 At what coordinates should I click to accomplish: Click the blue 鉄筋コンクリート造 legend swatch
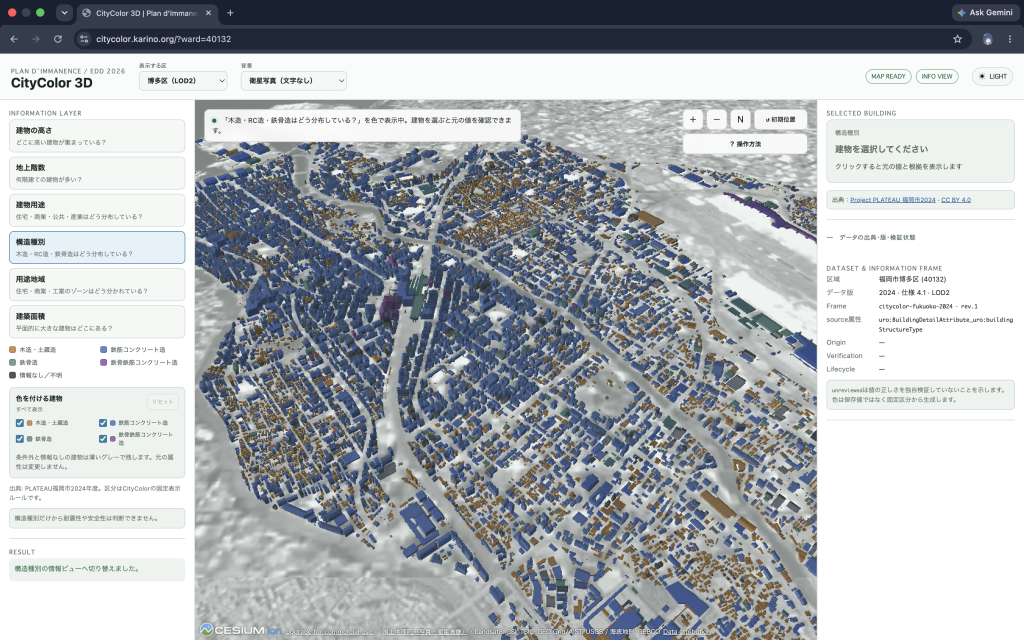(x=103, y=350)
